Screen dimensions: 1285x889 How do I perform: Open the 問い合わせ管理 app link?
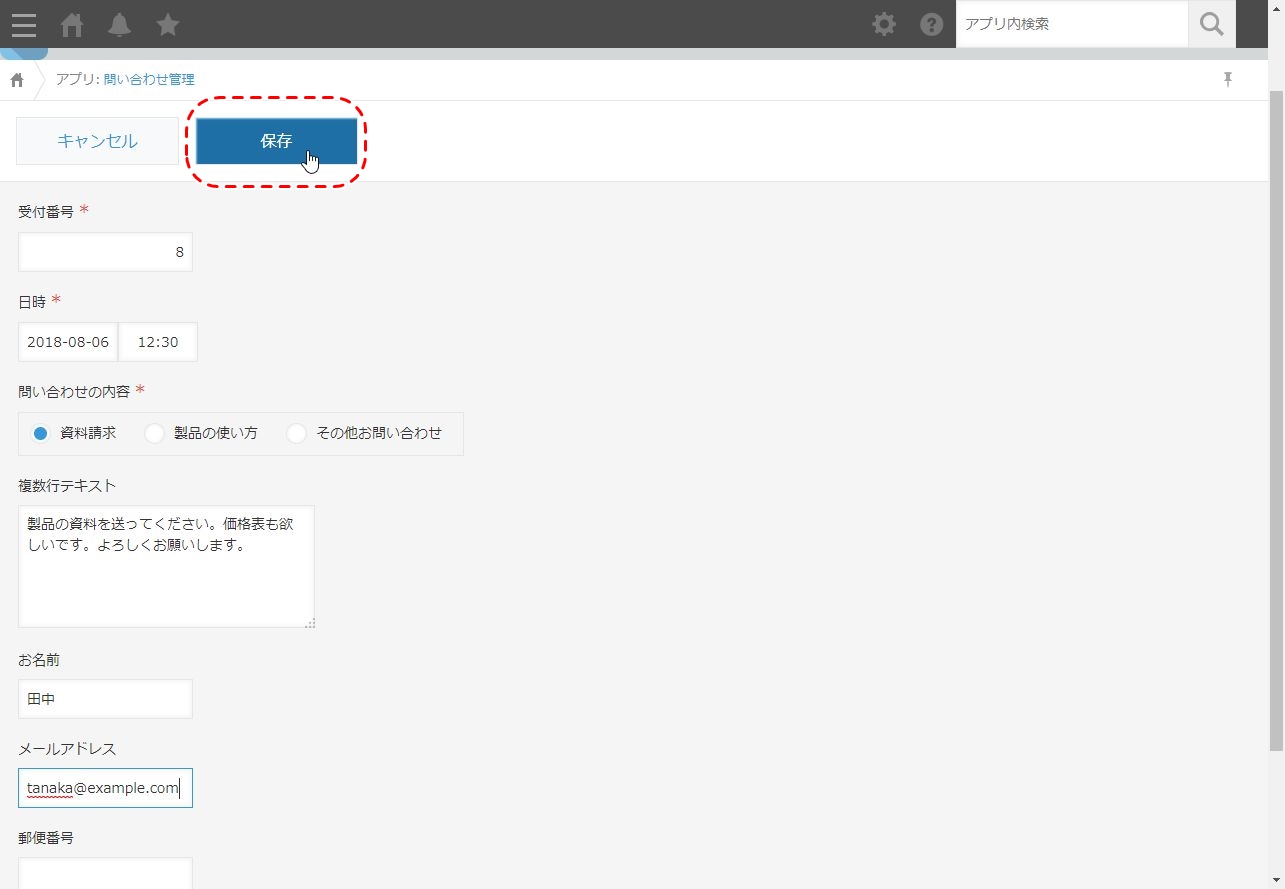pyautogui.click(x=149, y=79)
